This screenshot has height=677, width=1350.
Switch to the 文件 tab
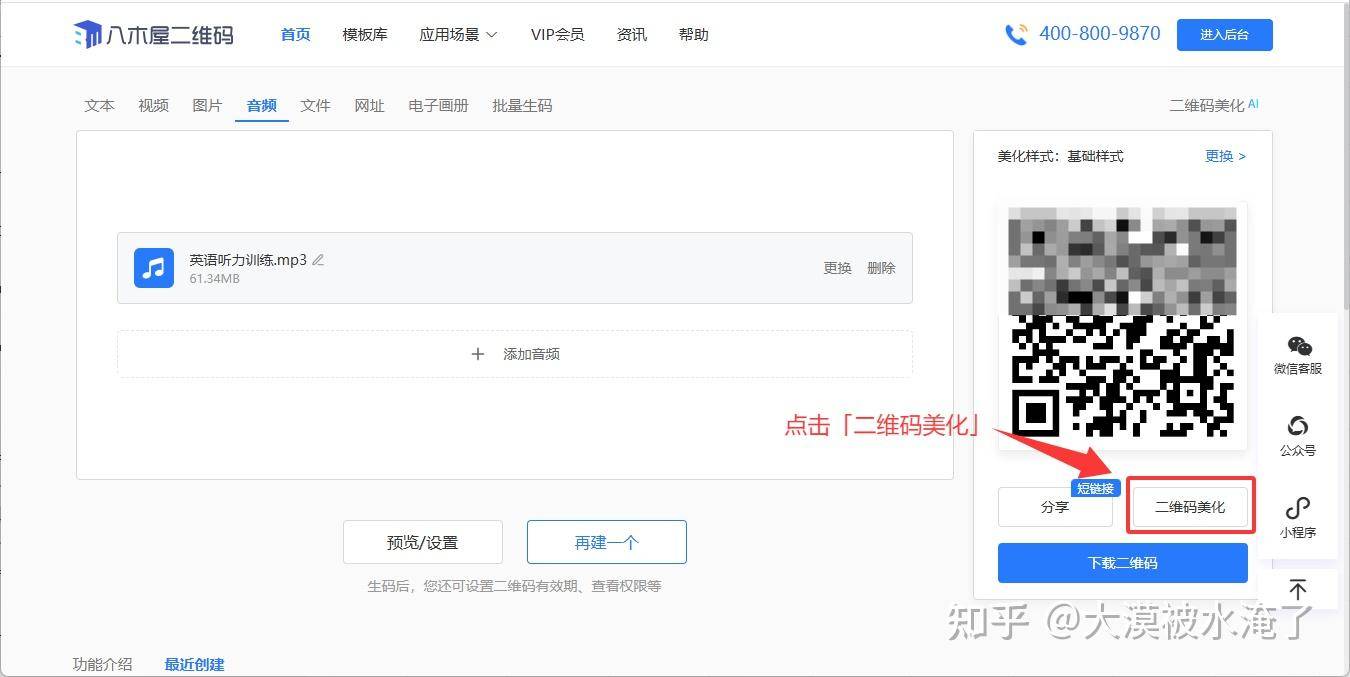pyautogui.click(x=316, y=105)
